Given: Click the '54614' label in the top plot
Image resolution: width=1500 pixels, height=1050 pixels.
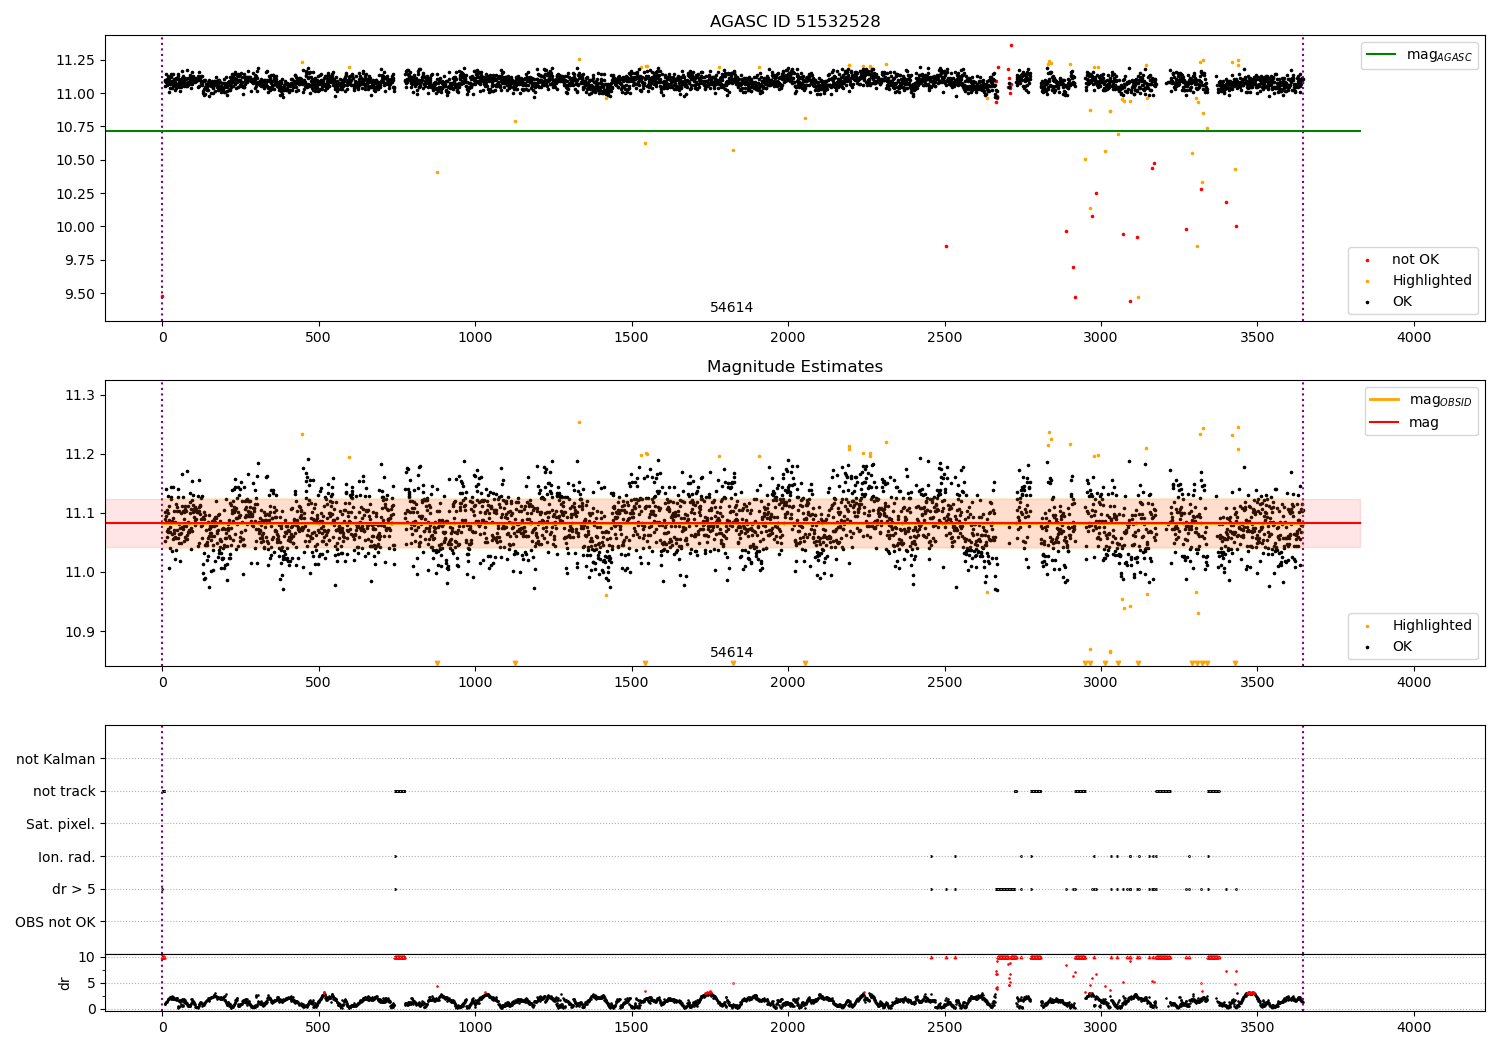Looking at the screenshot, I should [731, 308].
